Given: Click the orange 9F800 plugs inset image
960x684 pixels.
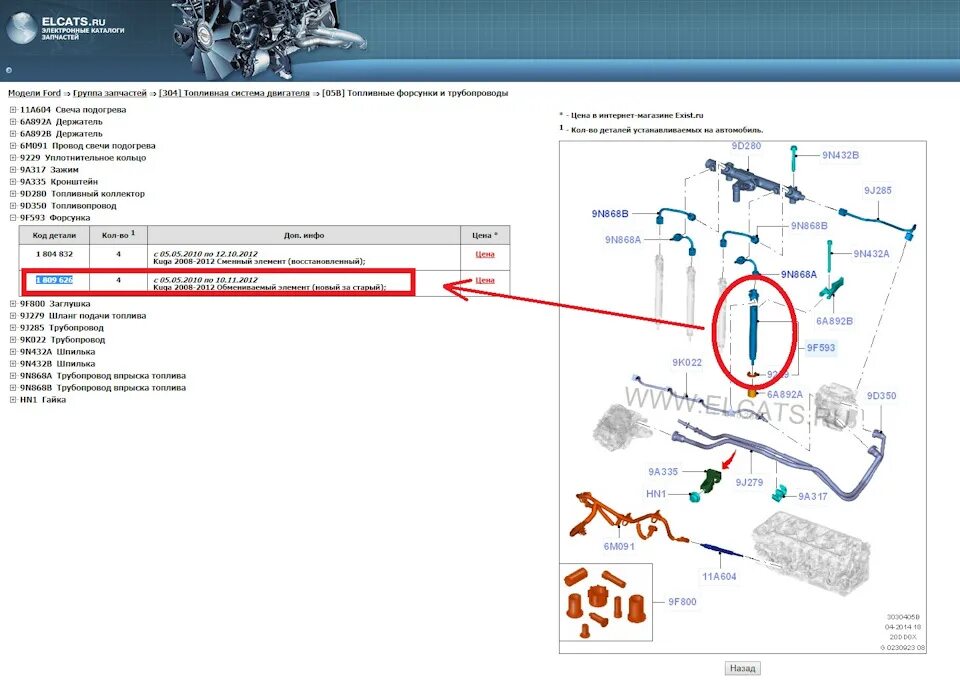Looking at the screenshot, I should point(606,602).
